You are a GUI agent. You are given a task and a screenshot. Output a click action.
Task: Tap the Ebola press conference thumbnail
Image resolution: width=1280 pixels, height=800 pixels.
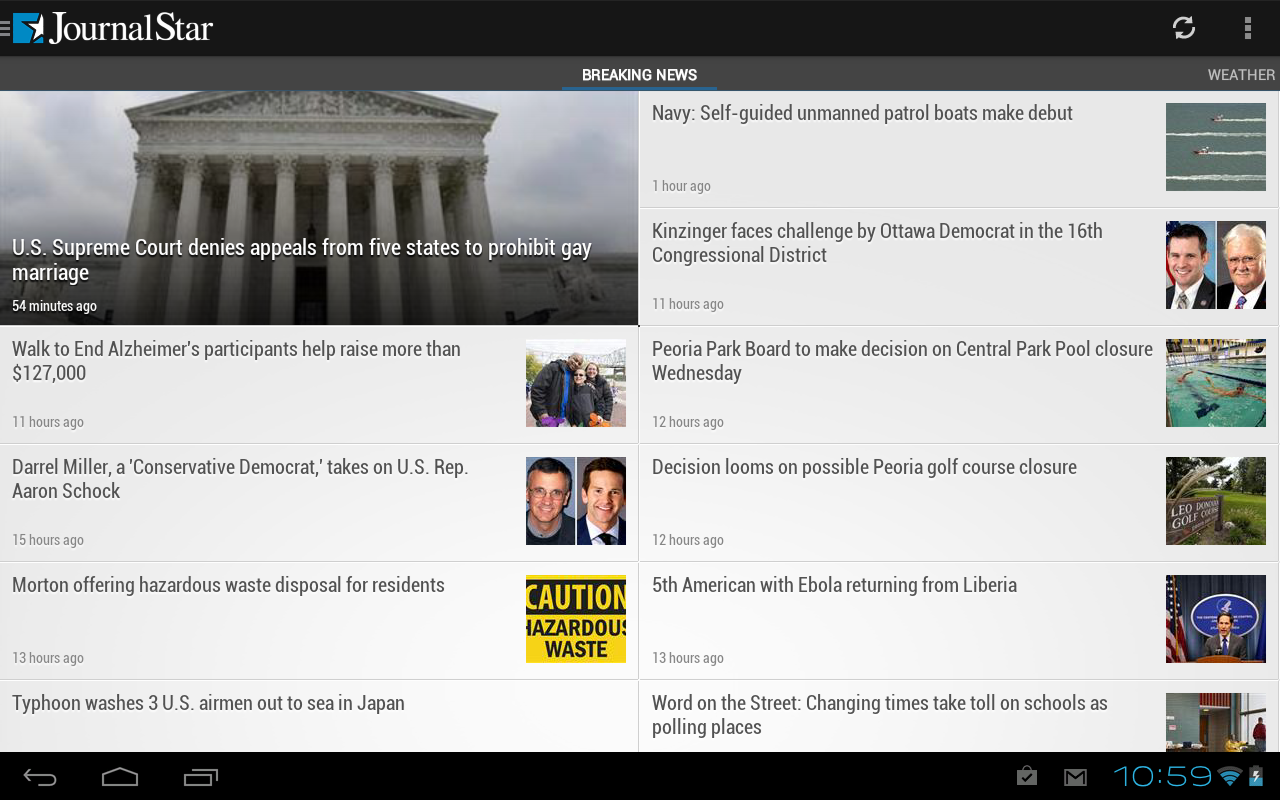[1216, 619]
